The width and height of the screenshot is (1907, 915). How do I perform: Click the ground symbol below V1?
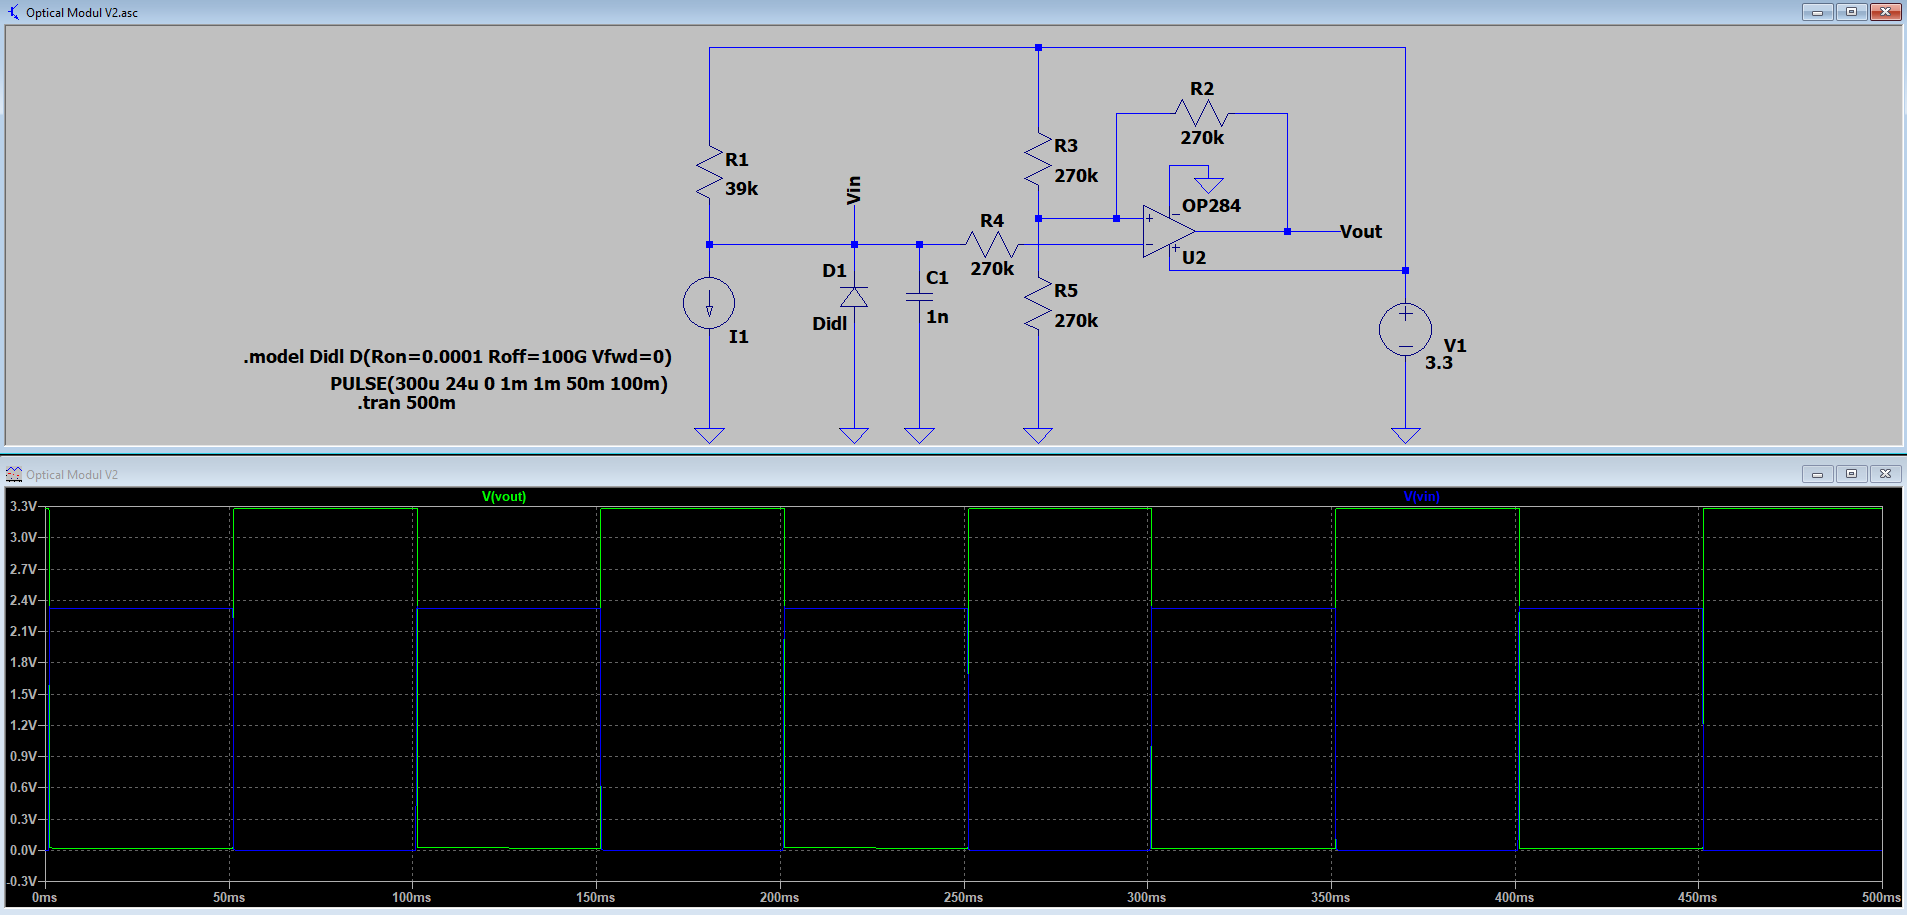pyautogui.click(x=1404, y=433)
